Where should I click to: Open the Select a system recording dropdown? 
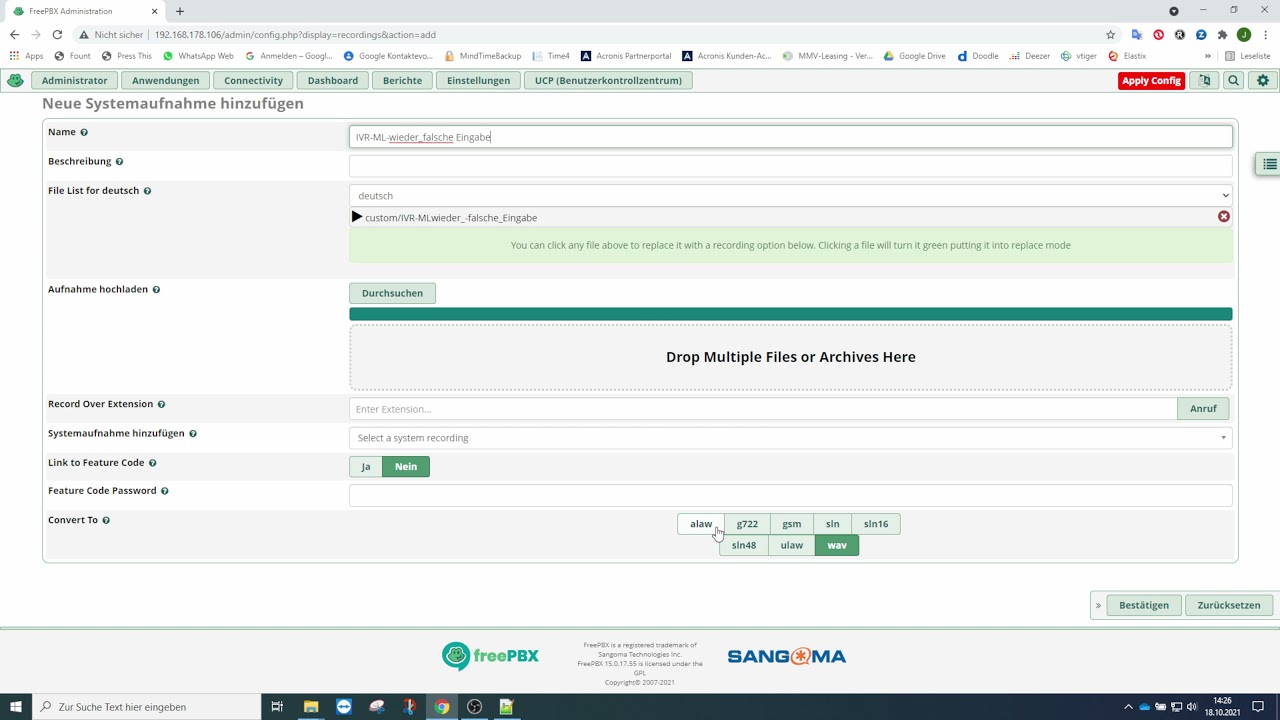790,438
